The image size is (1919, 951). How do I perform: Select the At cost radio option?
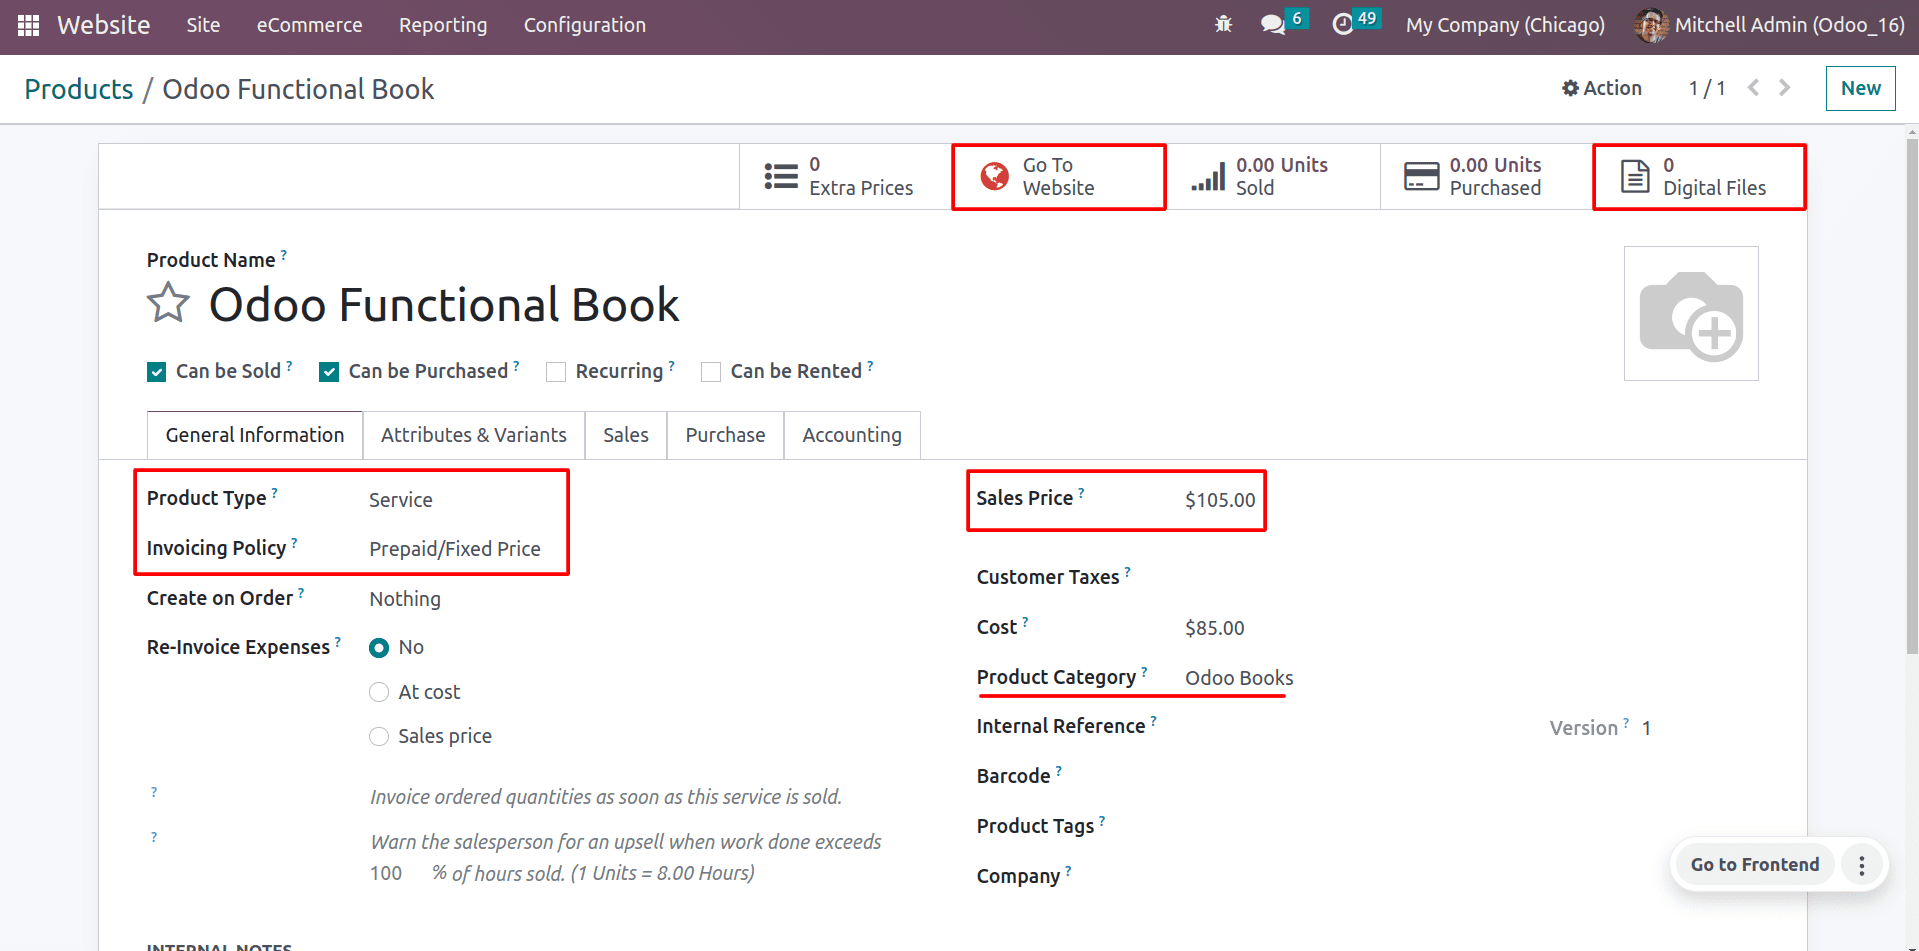pos(379,692)
